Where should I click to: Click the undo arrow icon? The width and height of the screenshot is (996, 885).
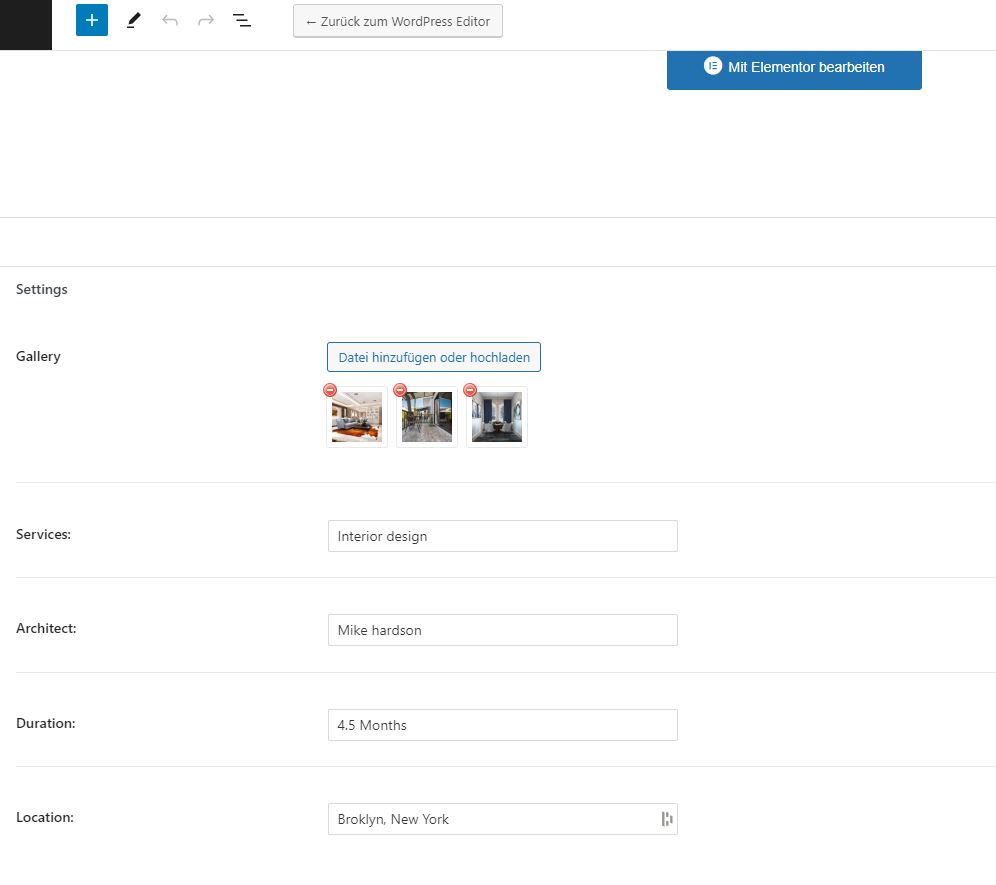170,20
